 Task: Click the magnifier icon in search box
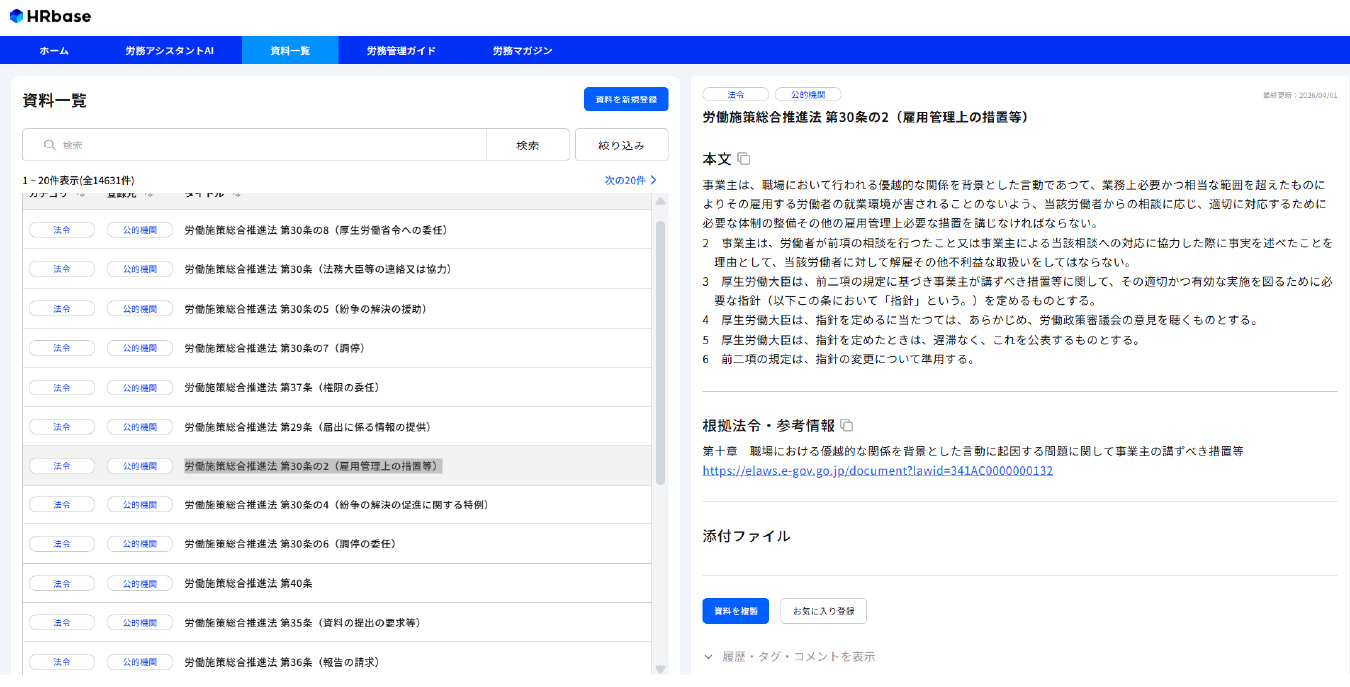pyautogui.click(x=49, y=145)
